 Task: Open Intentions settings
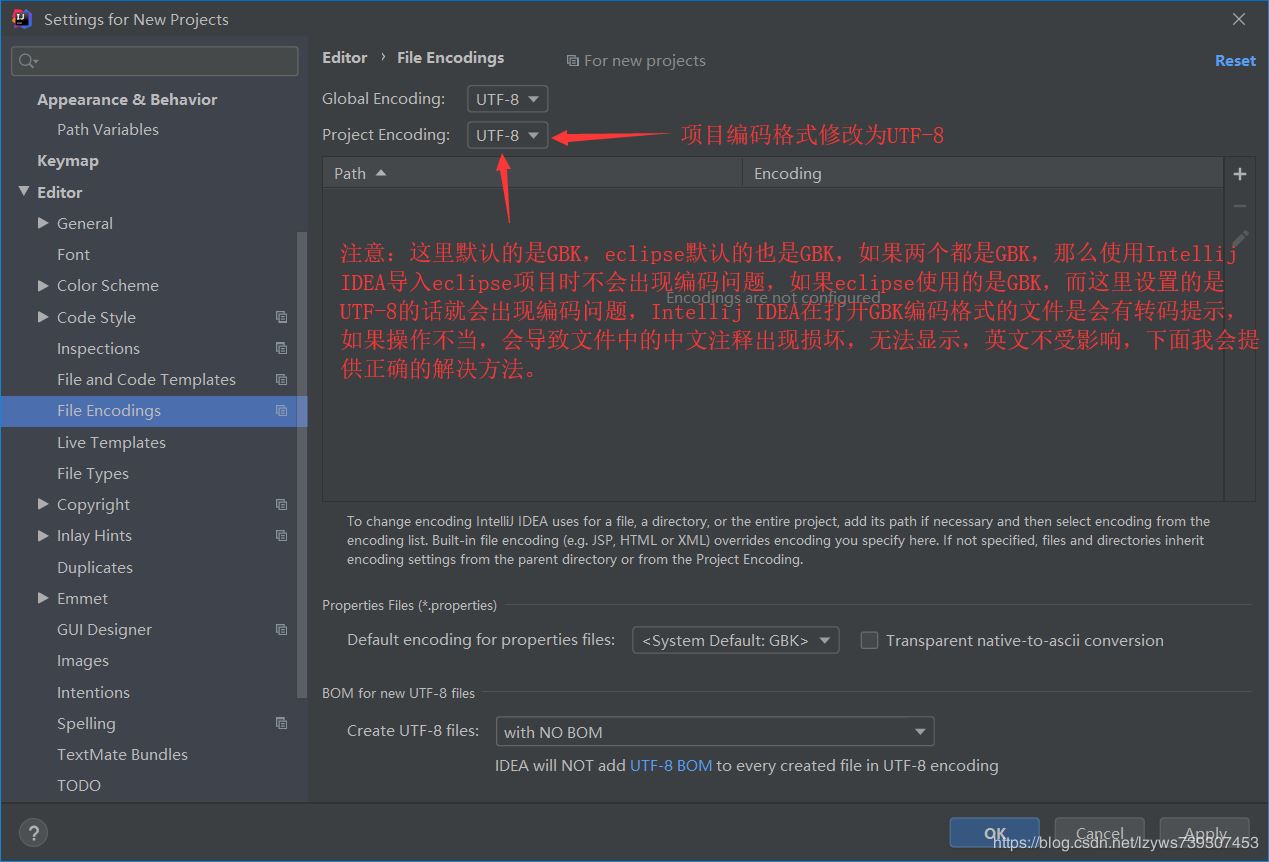[x=93, y=692]
